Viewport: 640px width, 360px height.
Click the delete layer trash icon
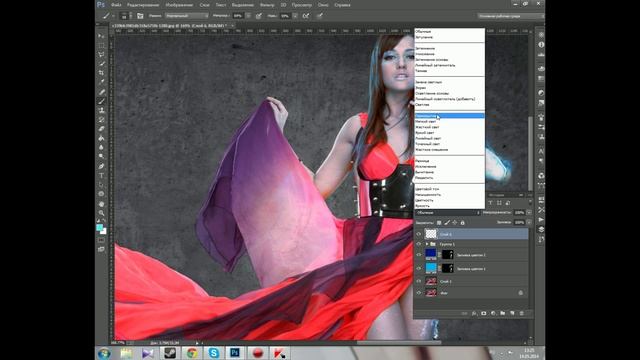click(x=521, y=313)
